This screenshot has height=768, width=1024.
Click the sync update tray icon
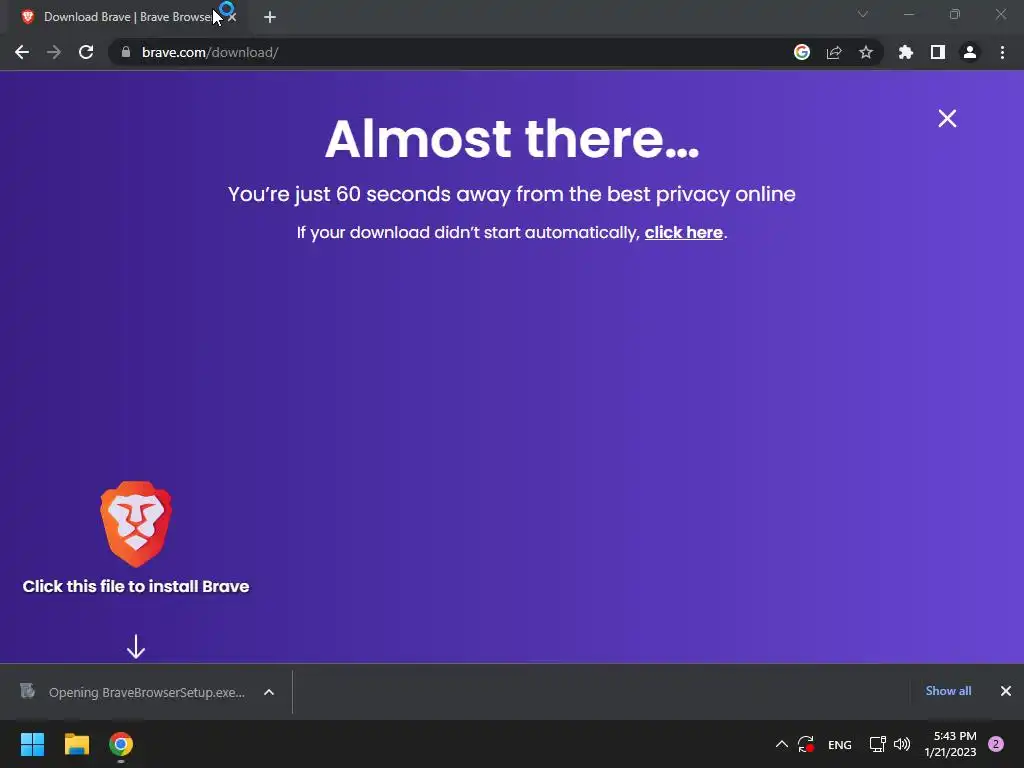pyautogui.click(x=806, y=744)
